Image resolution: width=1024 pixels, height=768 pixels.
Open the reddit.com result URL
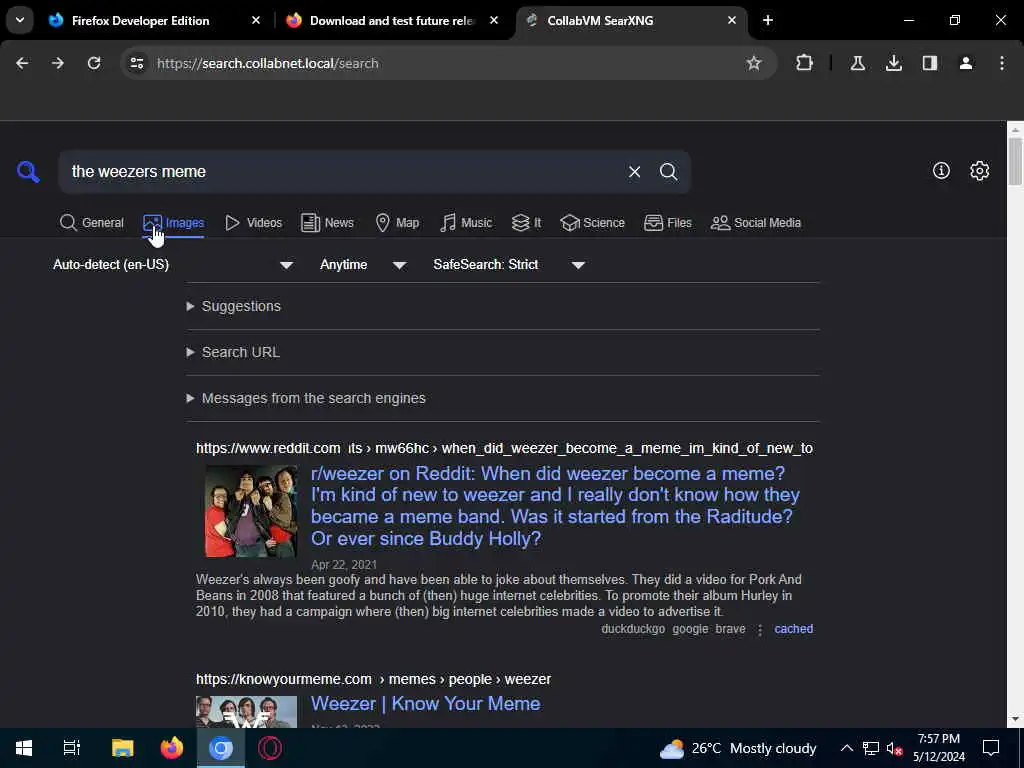(504, 449)
